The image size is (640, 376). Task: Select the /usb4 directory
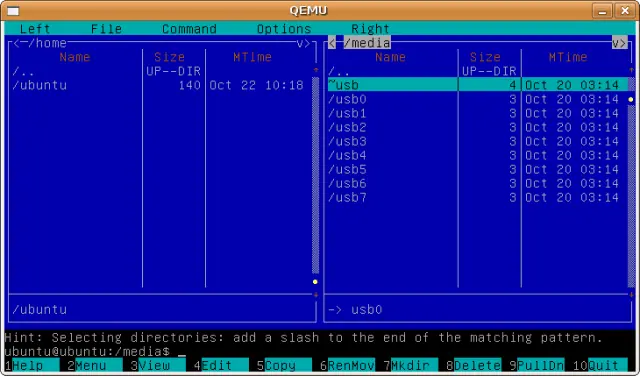pos(477,156)
